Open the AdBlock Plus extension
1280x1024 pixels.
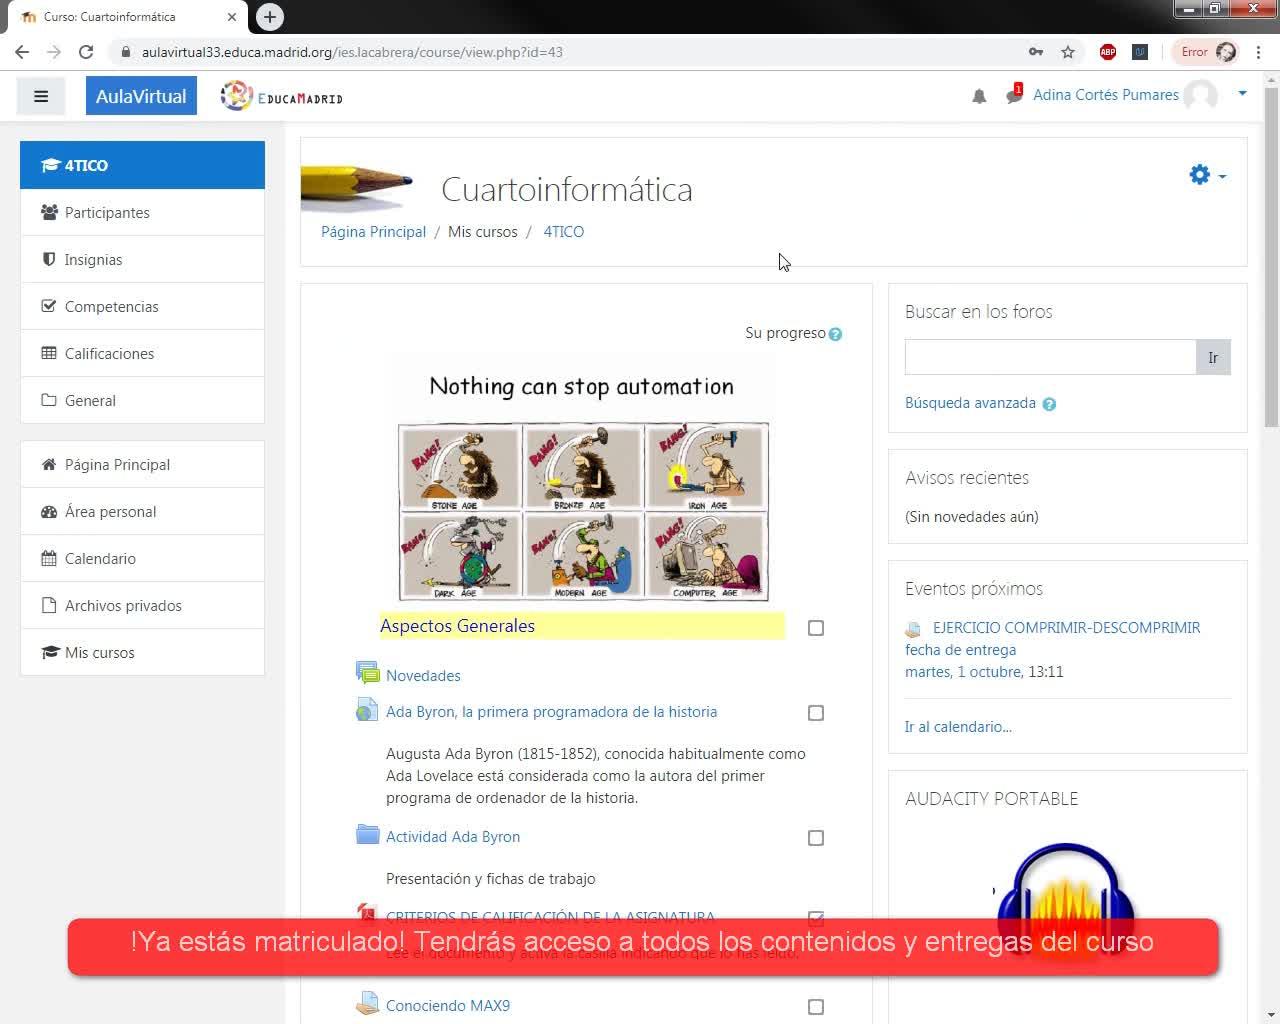[1108, 52]
